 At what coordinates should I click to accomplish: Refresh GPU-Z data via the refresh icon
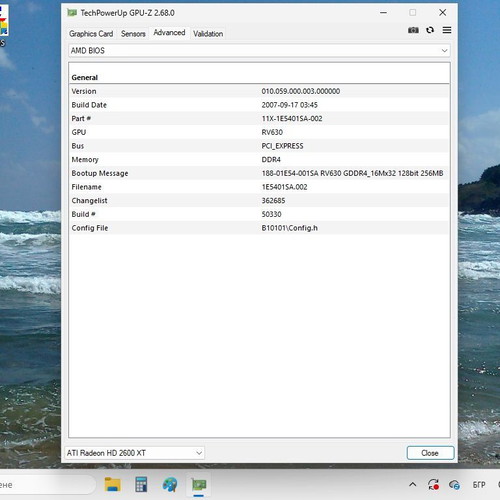[430, 30]
